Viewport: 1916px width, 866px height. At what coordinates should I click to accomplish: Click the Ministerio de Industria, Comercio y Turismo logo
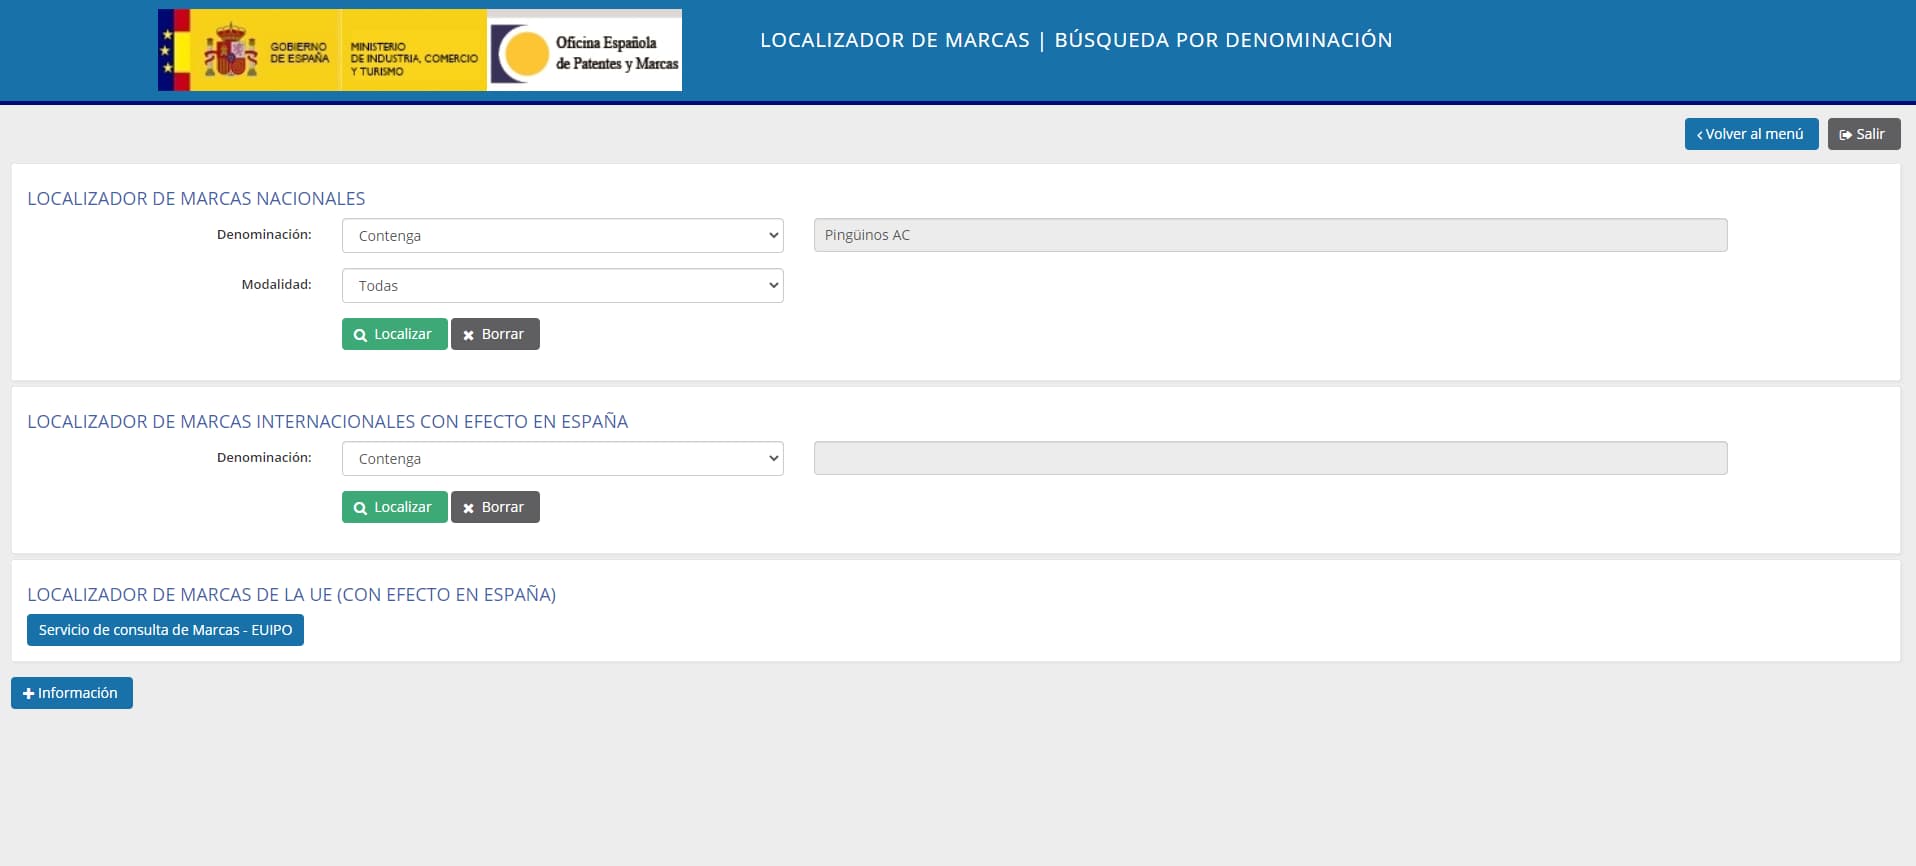pos(414,50)
